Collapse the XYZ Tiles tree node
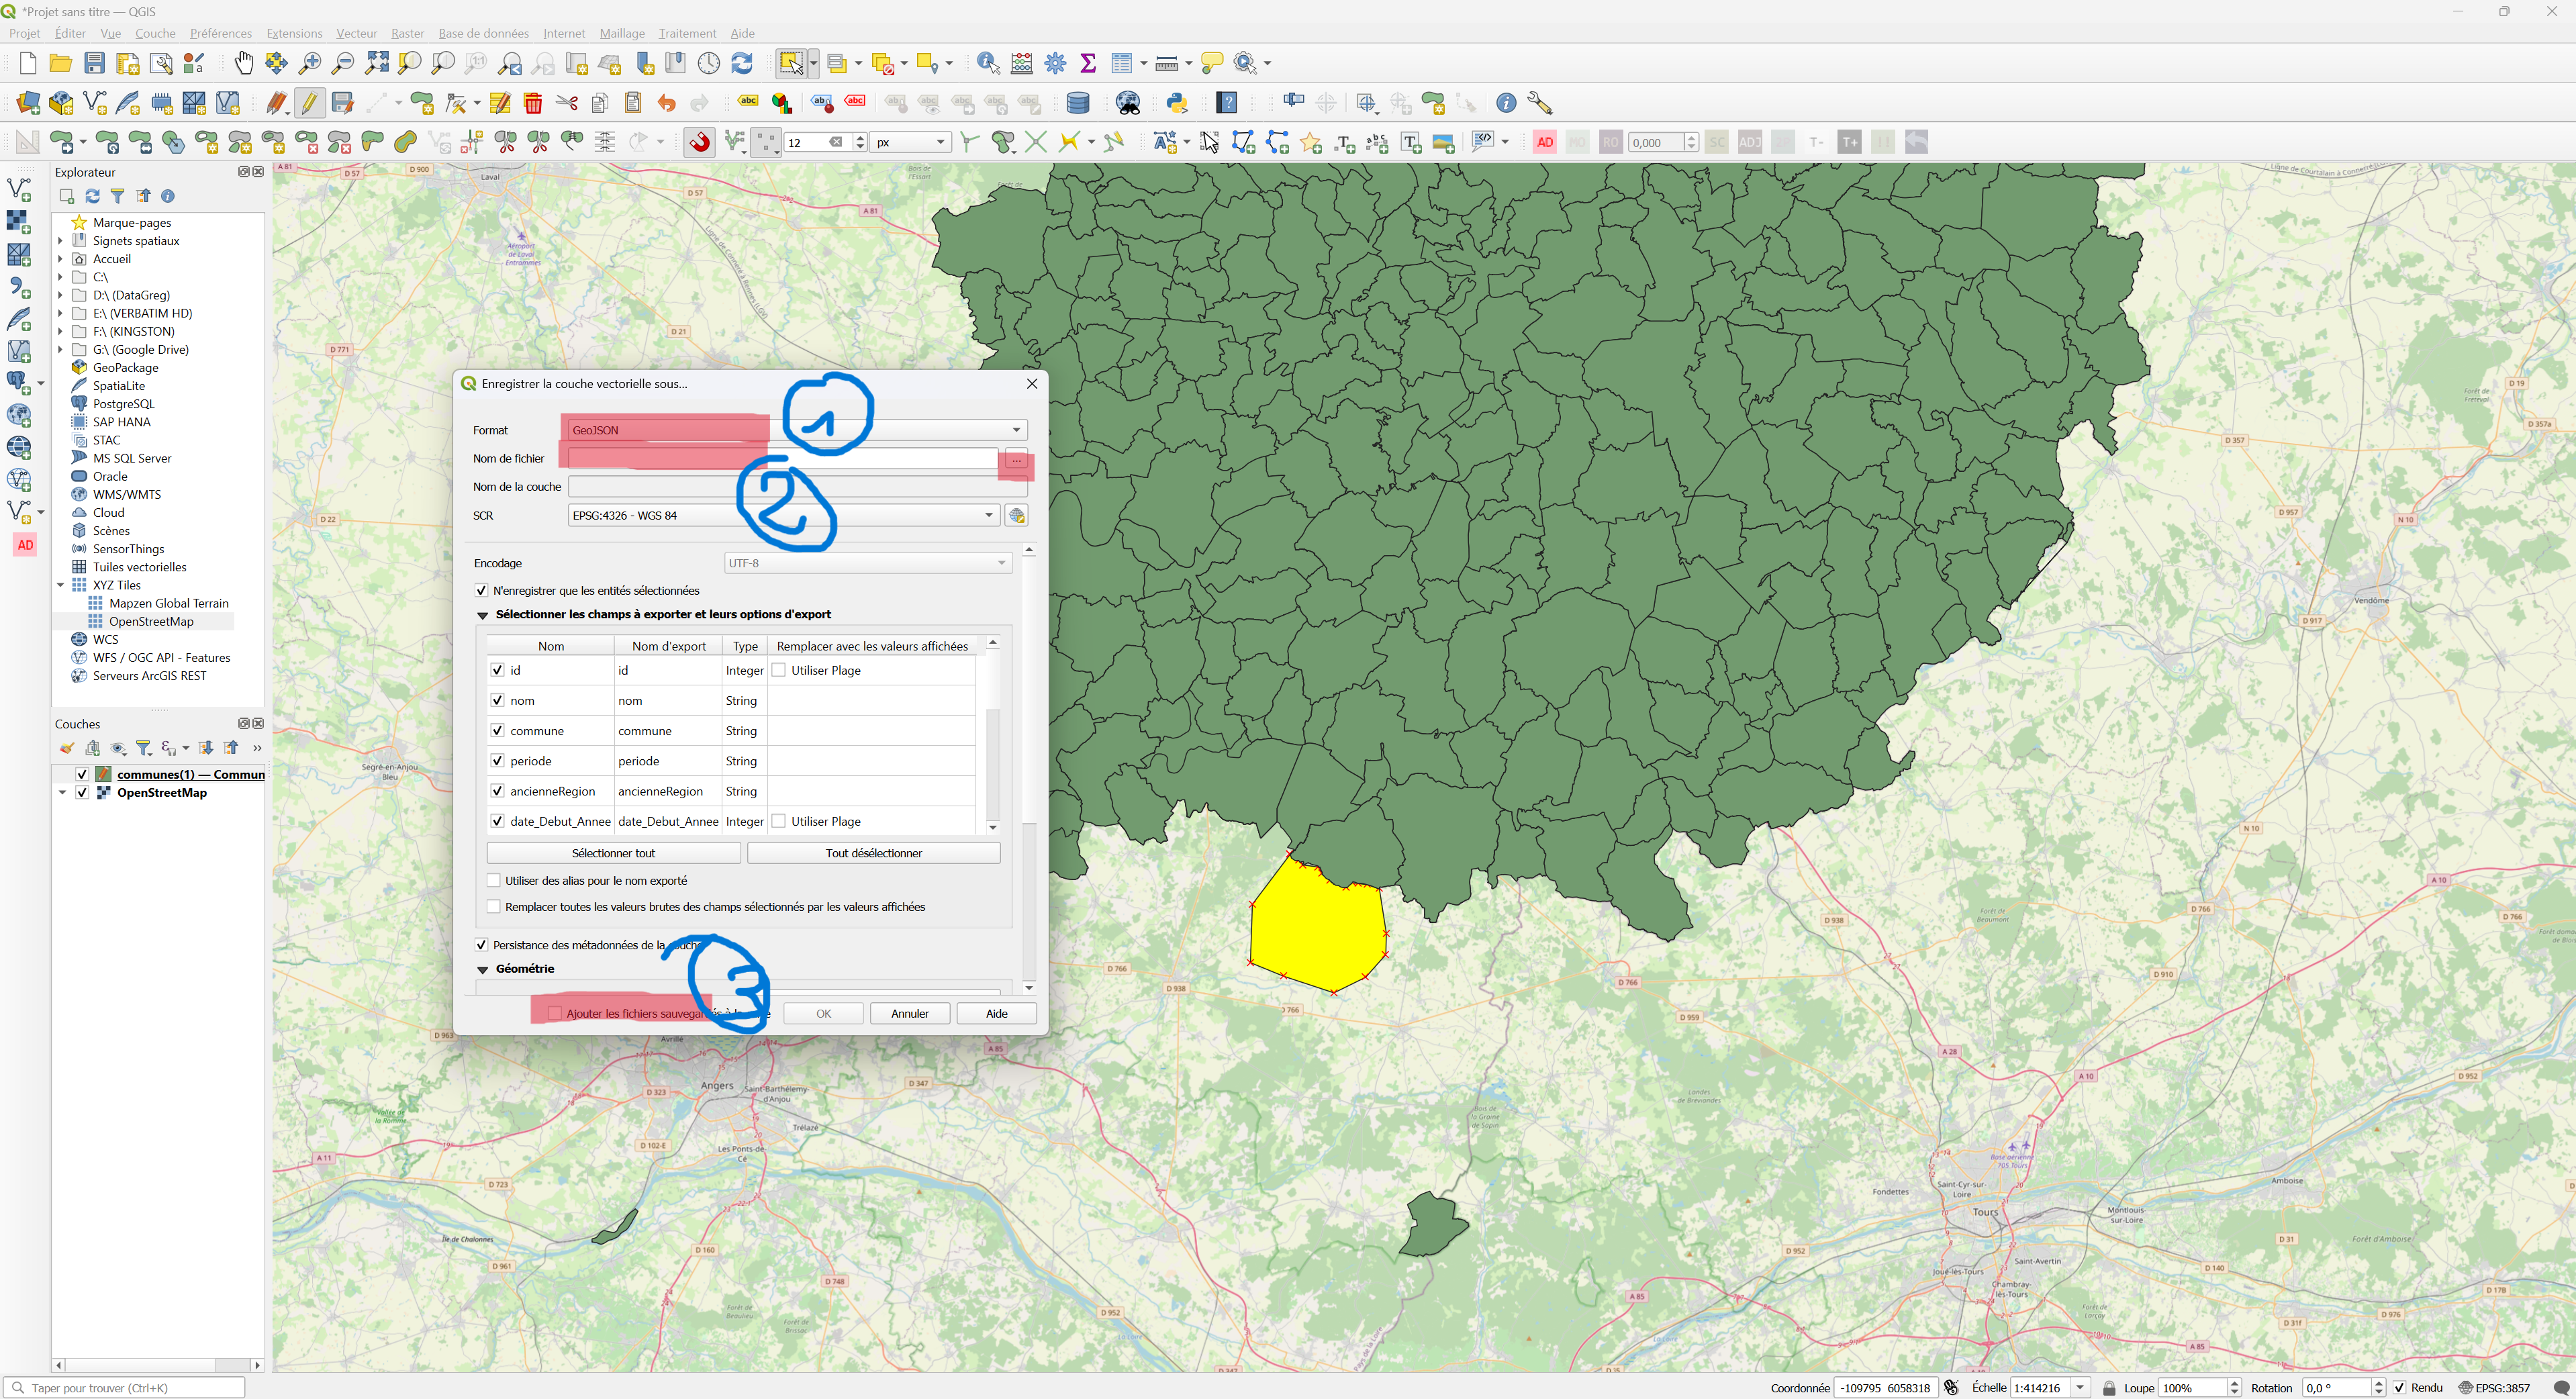This screenshot has width=2576, height=1399. (x=61, y=586)
